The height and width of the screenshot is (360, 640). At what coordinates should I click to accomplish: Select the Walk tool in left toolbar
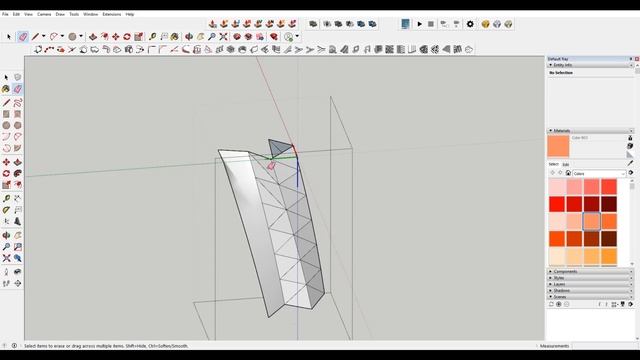tap(6, 283)
